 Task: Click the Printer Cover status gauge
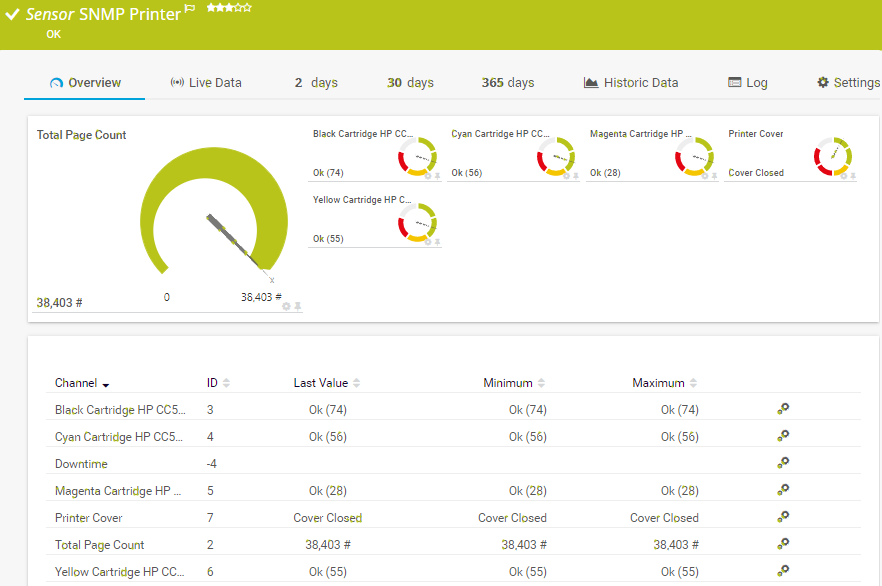pos(832,156)
